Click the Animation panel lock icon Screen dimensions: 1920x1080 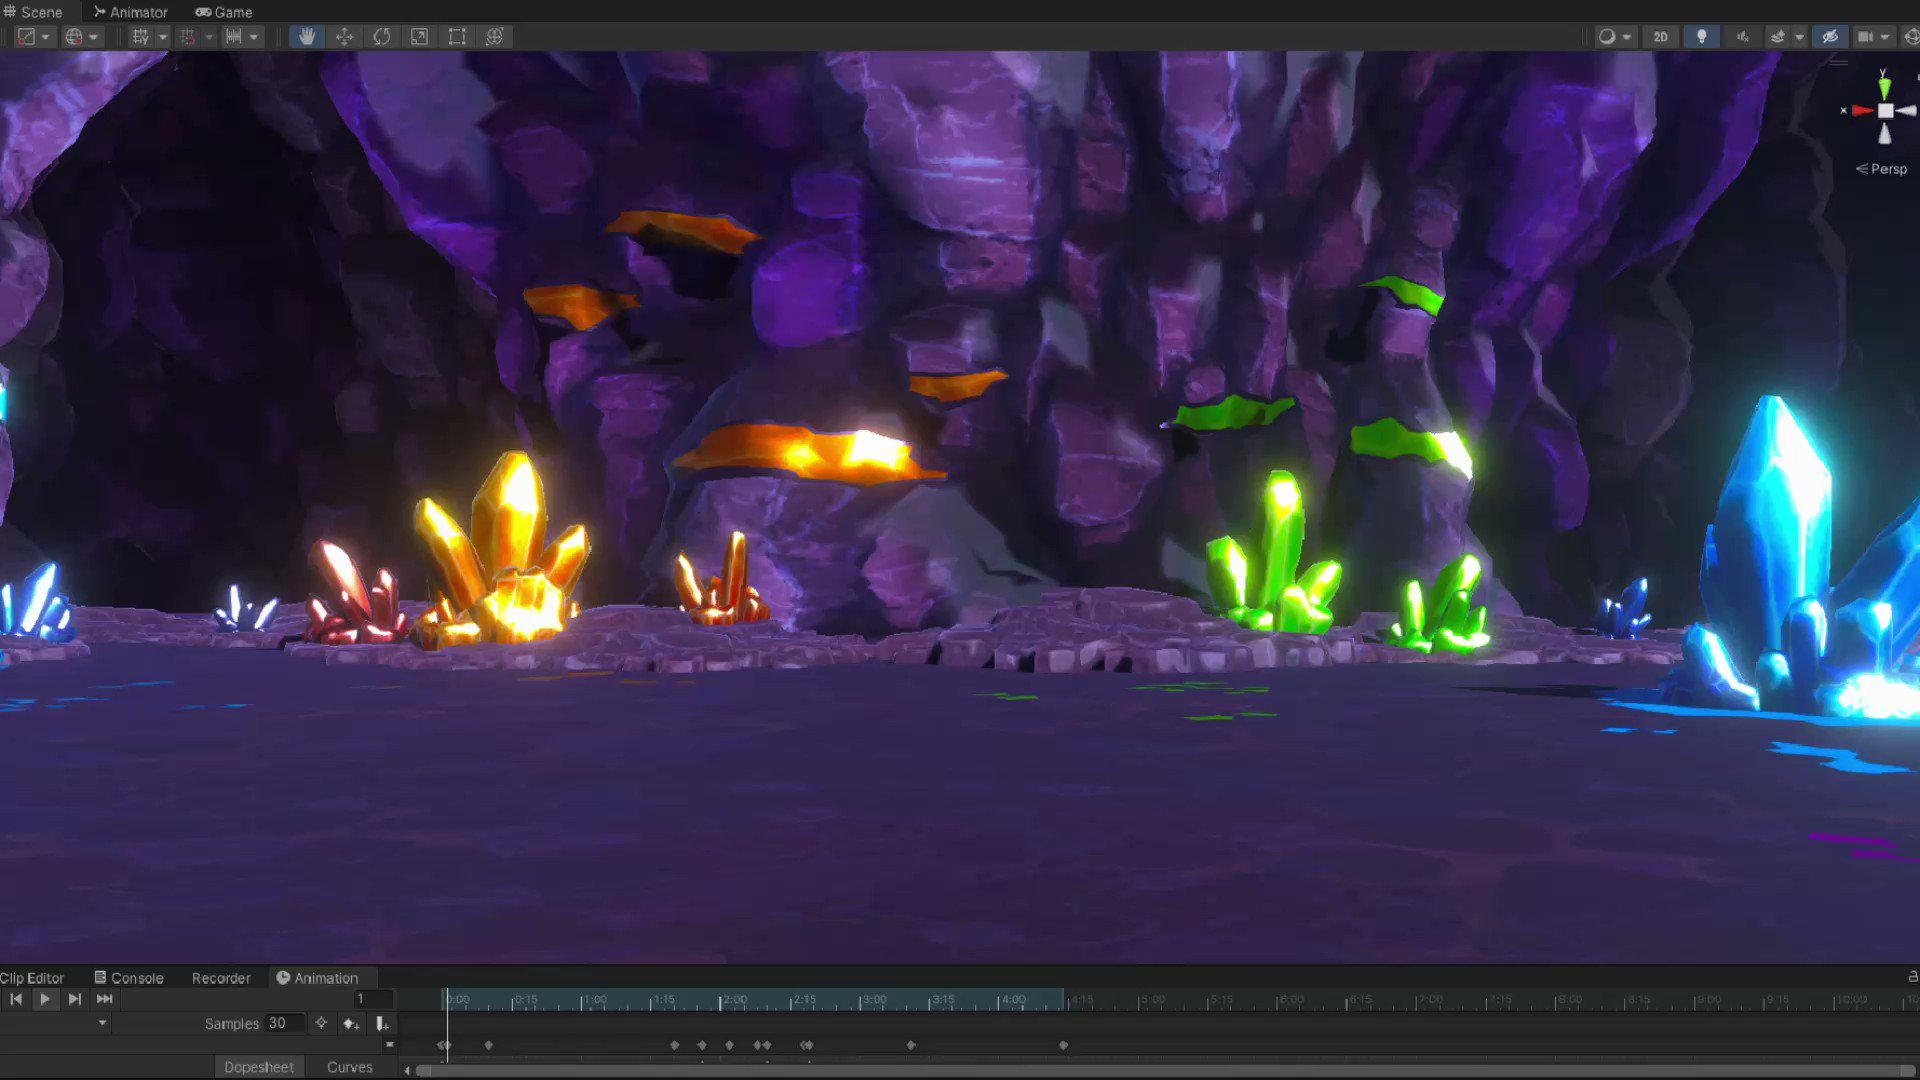click(x=1912, y=977)
